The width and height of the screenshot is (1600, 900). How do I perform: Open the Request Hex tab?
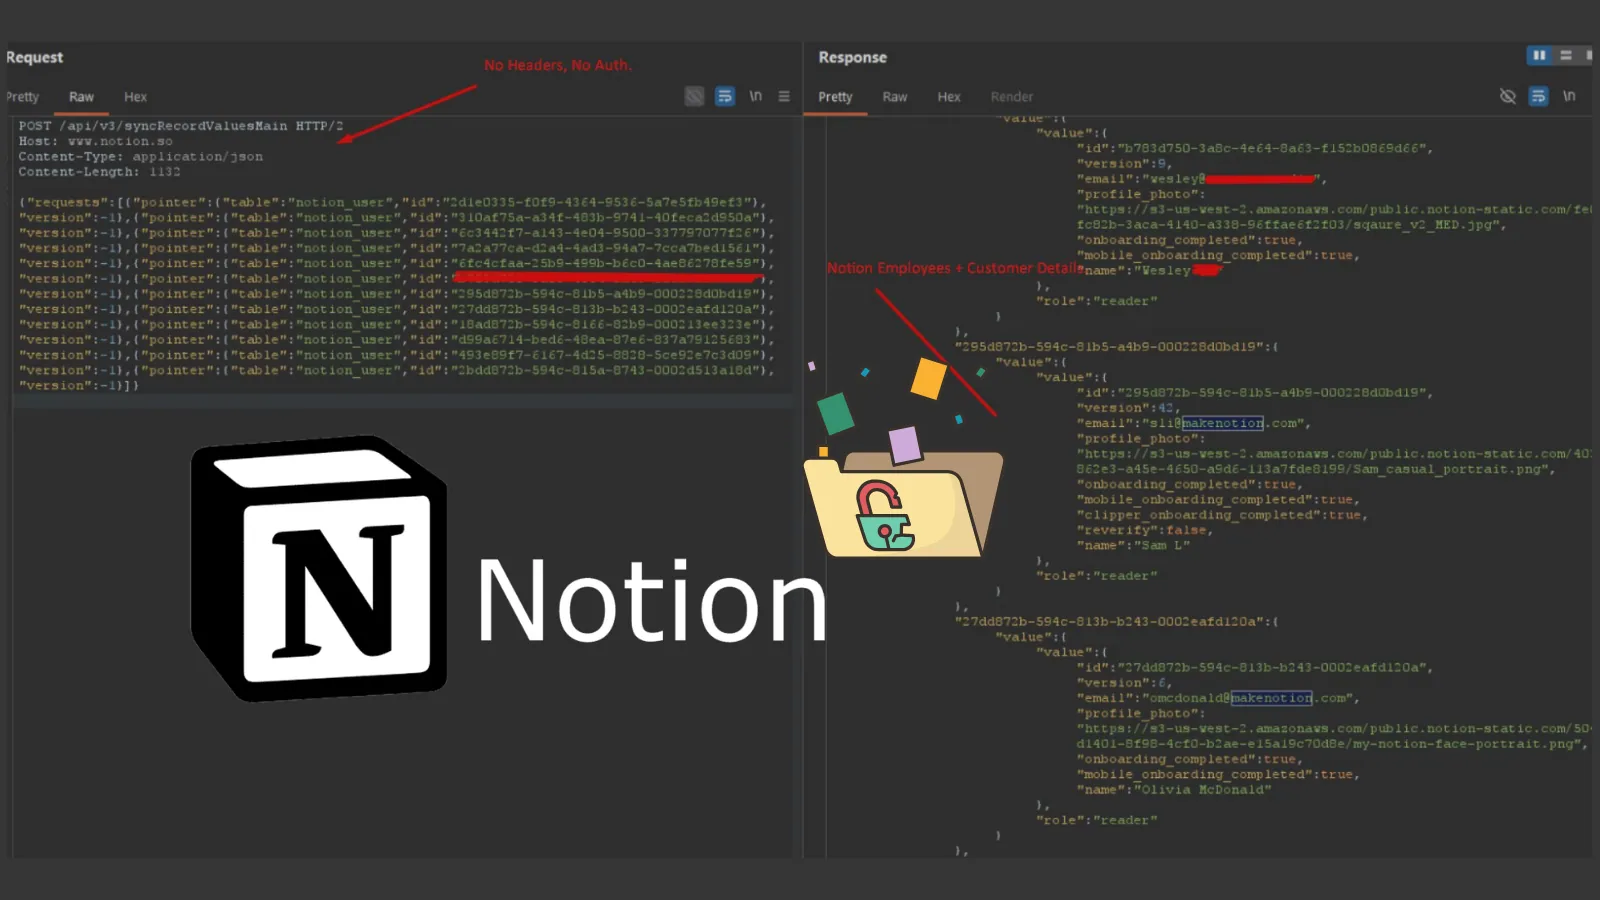[135, 97]
